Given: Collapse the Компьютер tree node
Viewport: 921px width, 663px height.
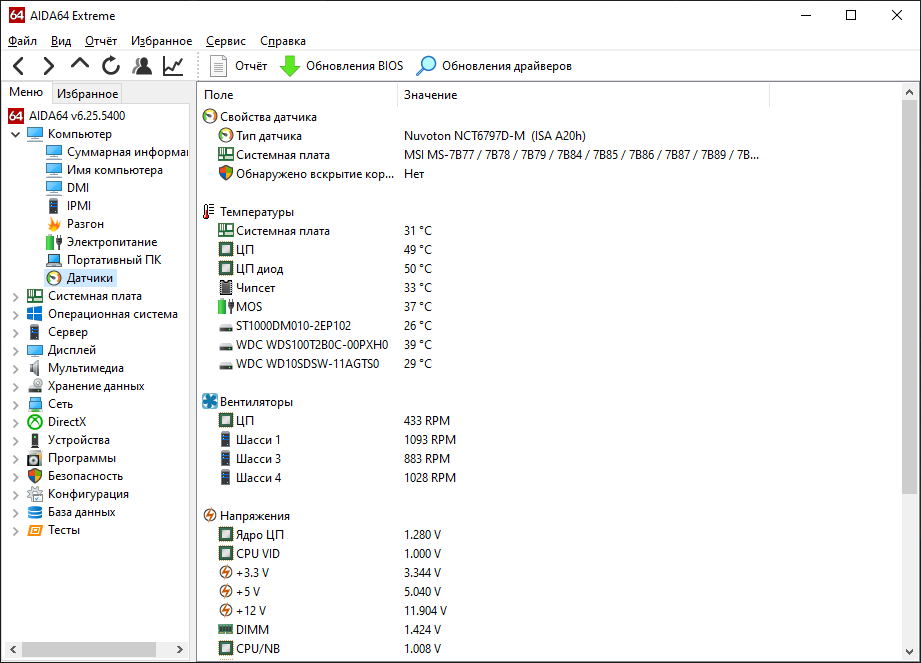Looking at the screenshot, I should coord(16,134).
